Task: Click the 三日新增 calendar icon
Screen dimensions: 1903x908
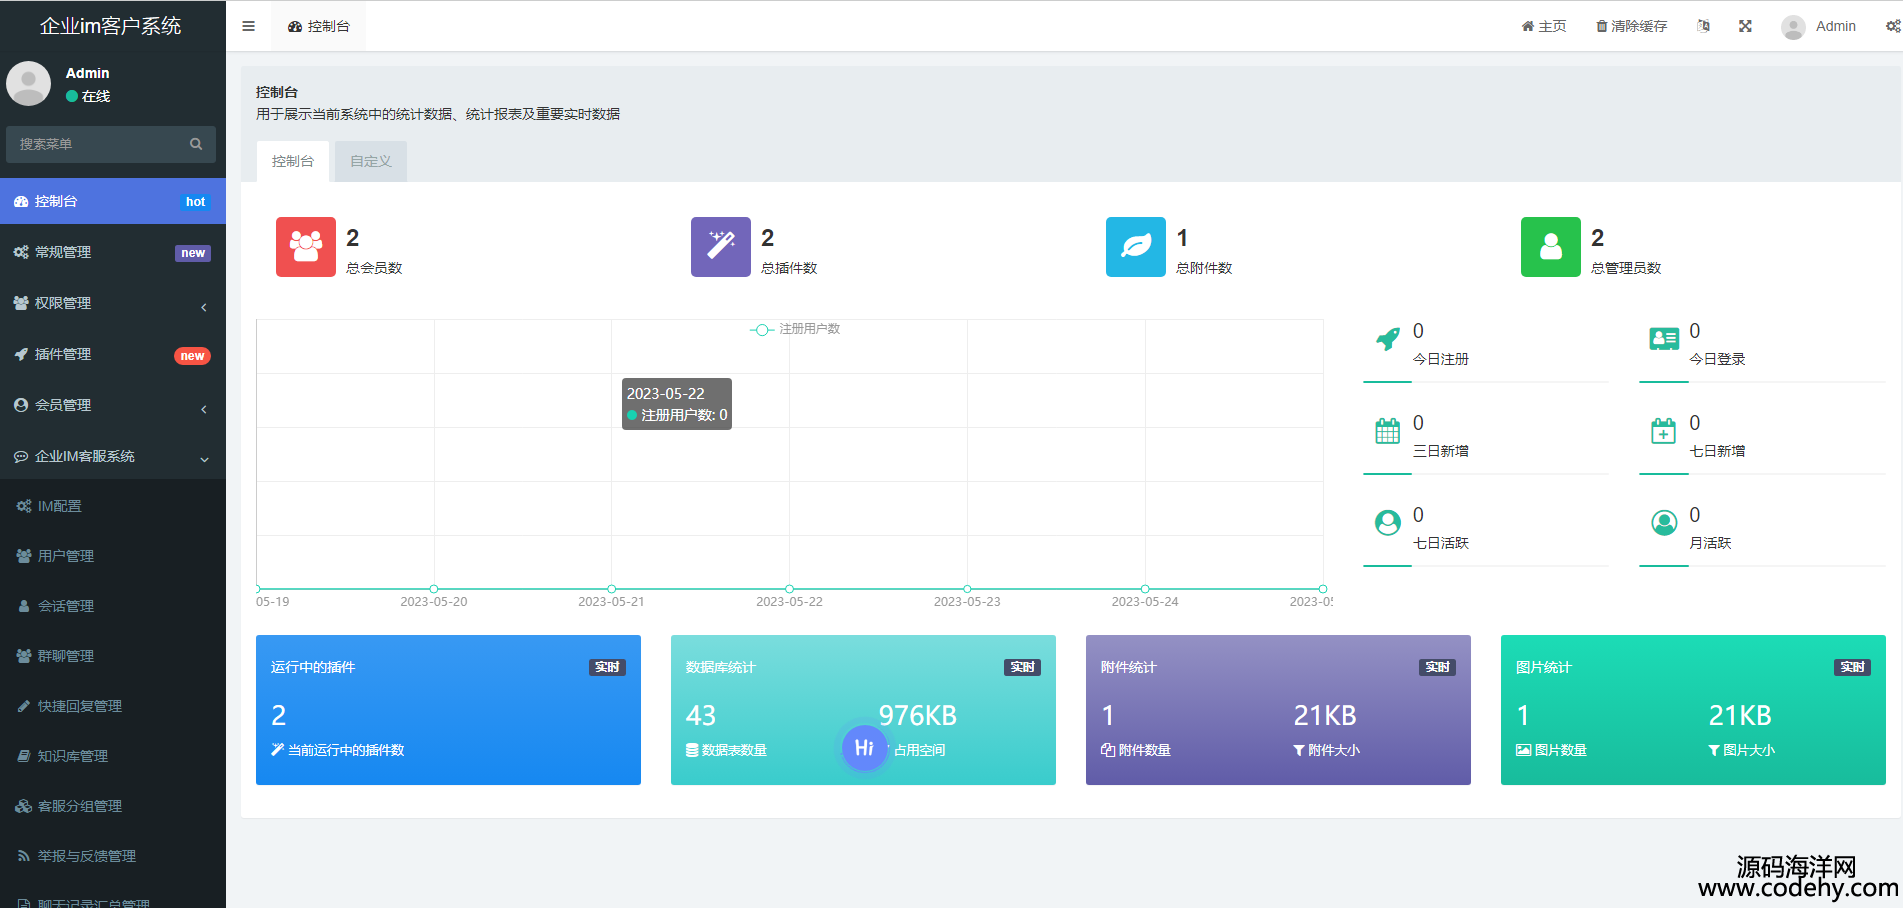Action: 1388,431
